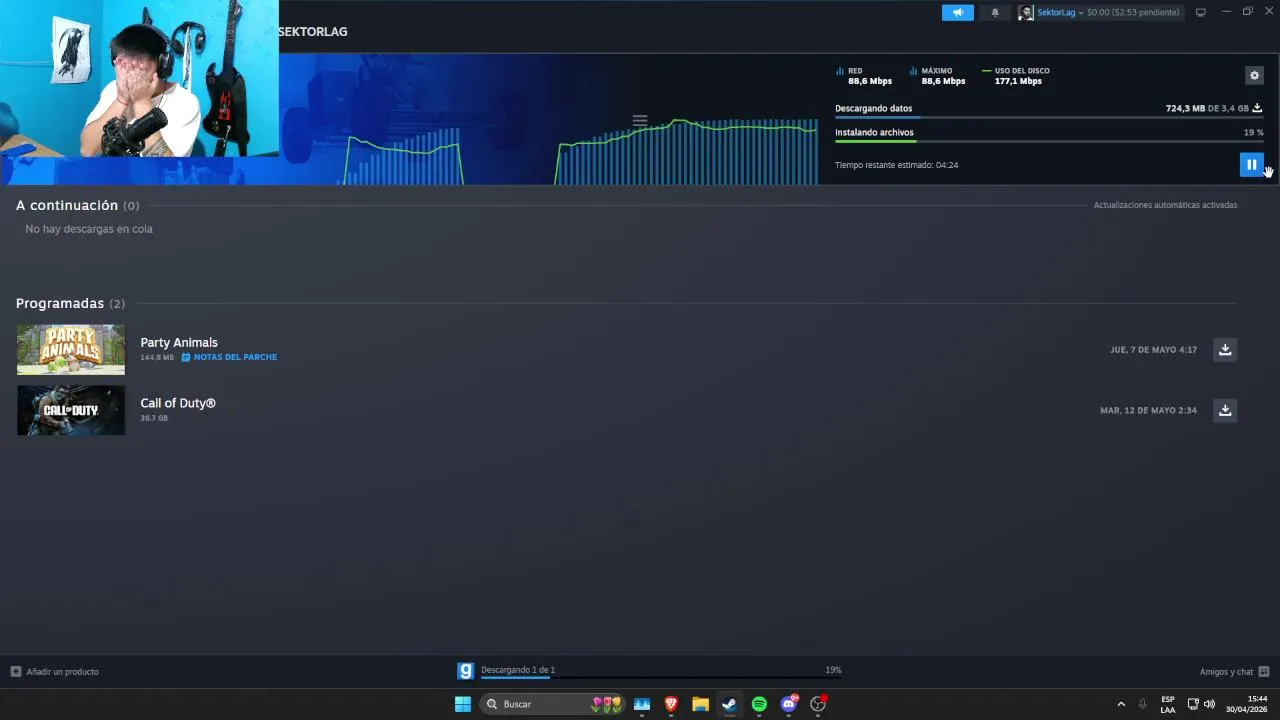Open Discord from taskbar
Viewport: 1280px width, 720px height.
(x=789, y=704)
